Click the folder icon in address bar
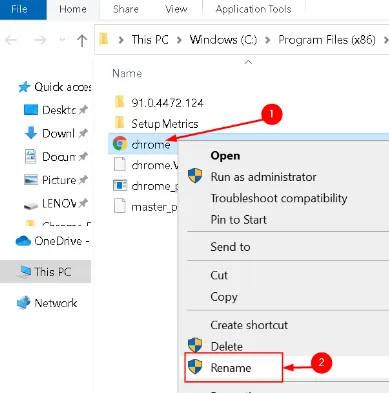The height and width of the screenshot is (393, 389). [104, 40]
